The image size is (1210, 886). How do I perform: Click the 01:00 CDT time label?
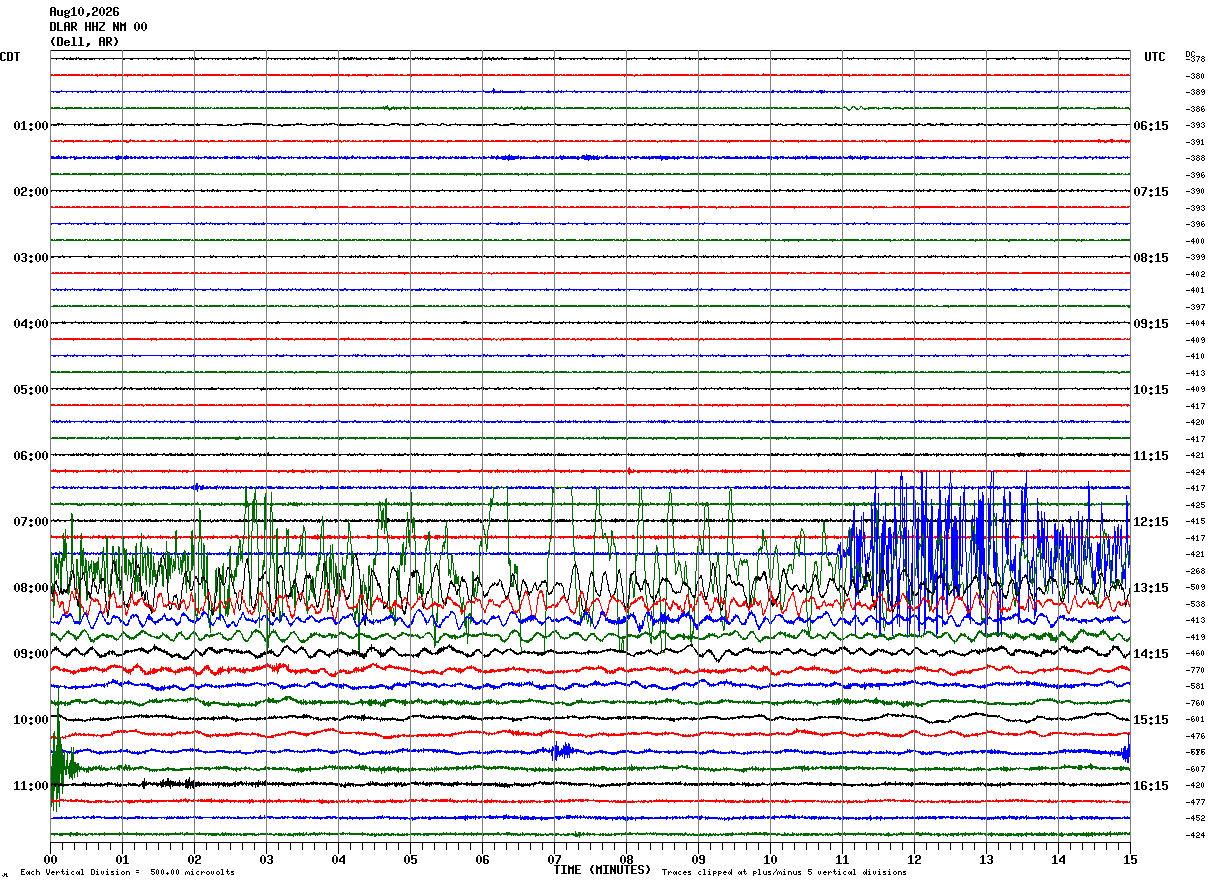[x=31, y=126]
